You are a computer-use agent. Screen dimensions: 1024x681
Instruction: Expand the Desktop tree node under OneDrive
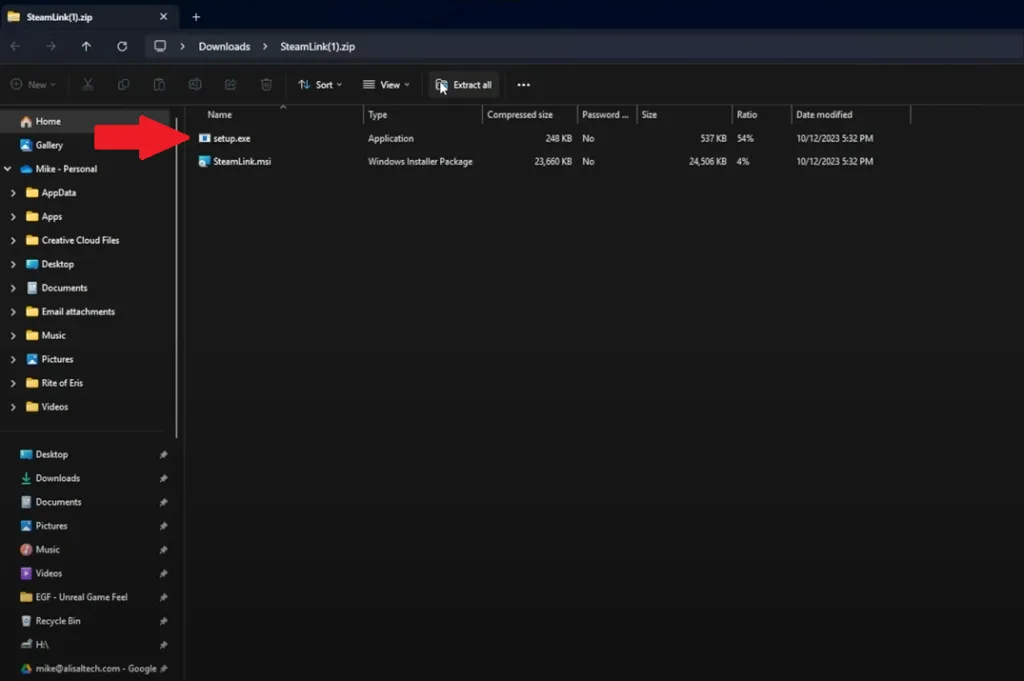coord(13,264)
